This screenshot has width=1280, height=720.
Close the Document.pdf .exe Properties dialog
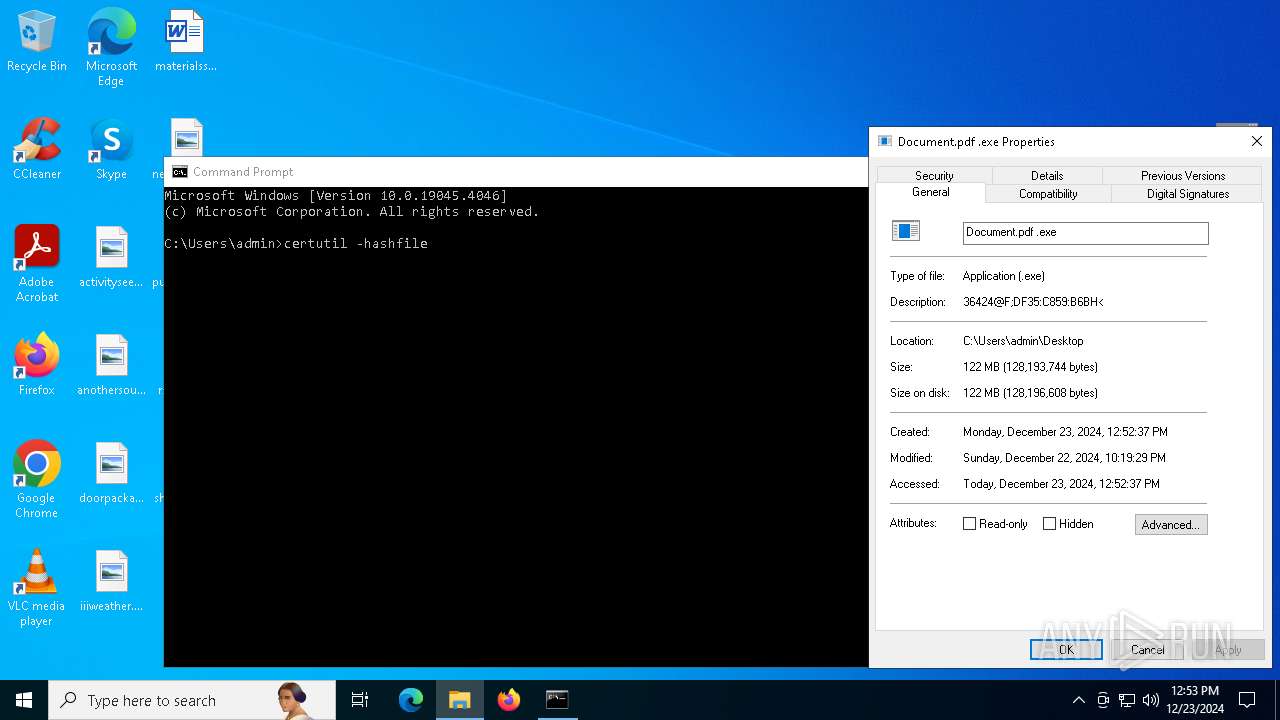coord(1257,142)
